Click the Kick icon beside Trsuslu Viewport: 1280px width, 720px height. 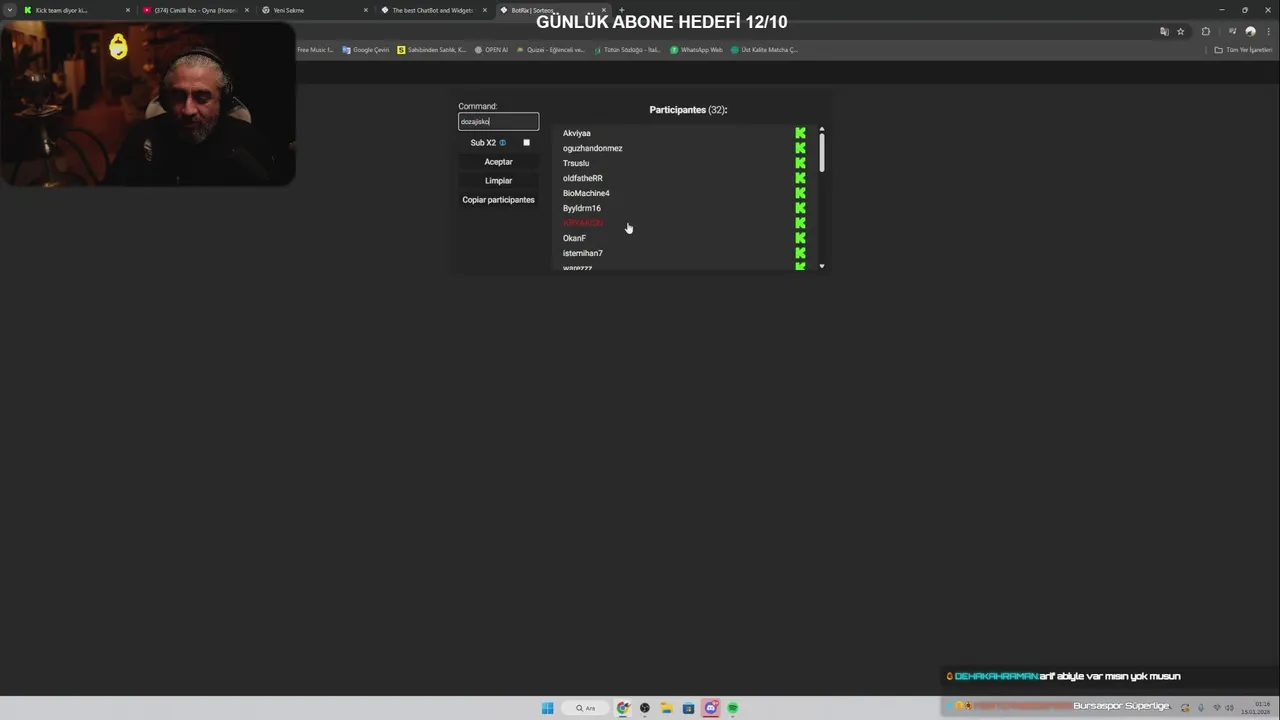pyautogui.click(x=800, y=163)
